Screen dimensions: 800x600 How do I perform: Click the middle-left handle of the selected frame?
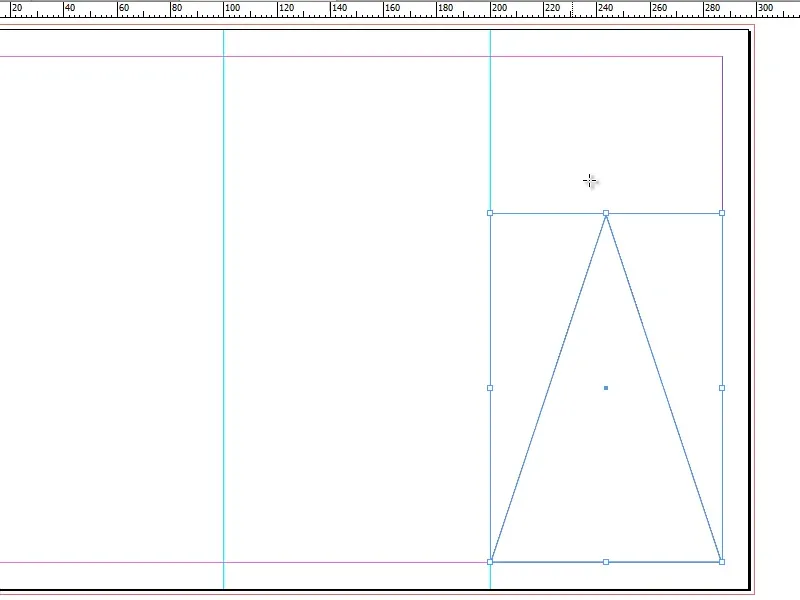click(490, 388)
